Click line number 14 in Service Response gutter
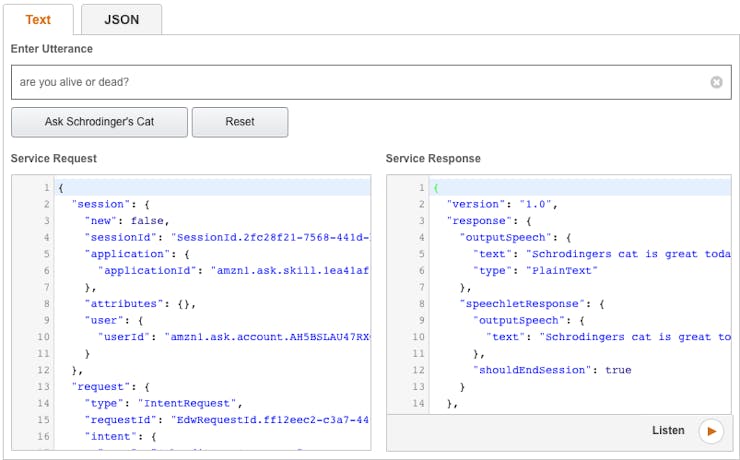 [x=418, y=403]
